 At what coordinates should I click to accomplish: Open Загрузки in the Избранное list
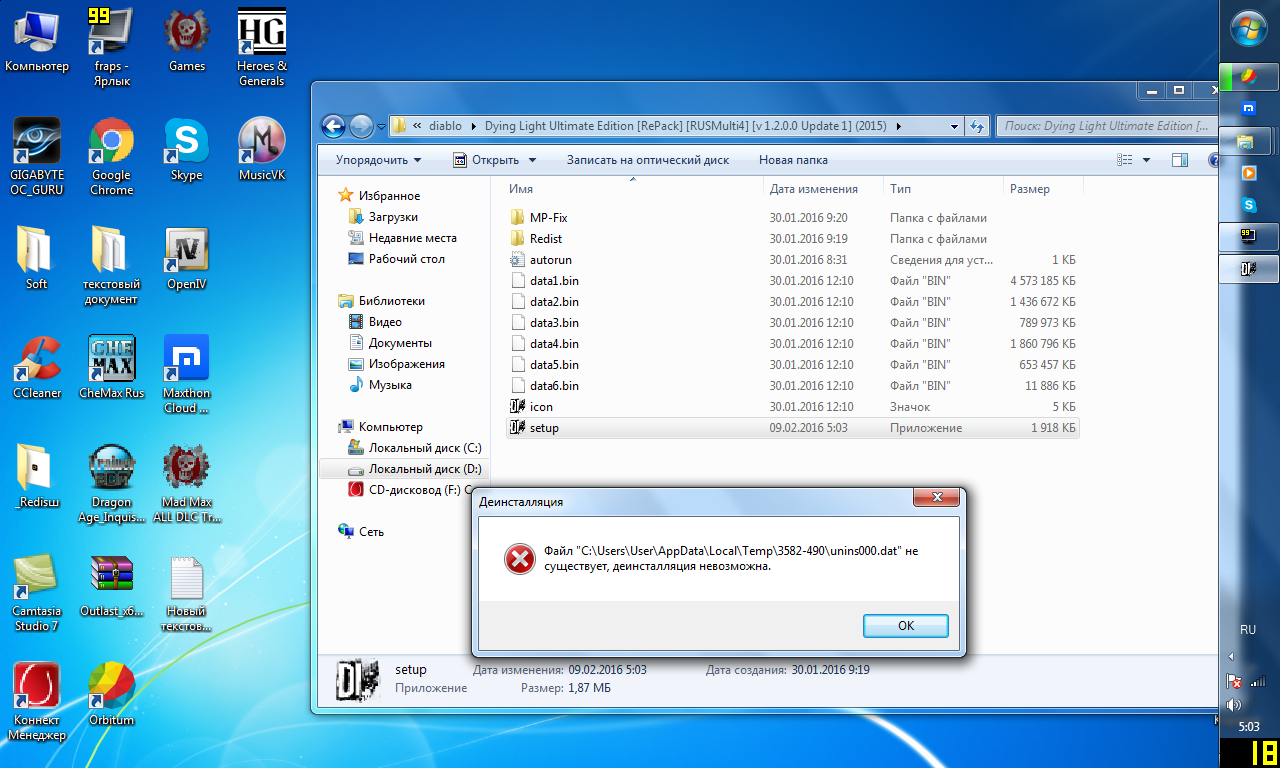(393, 217)
